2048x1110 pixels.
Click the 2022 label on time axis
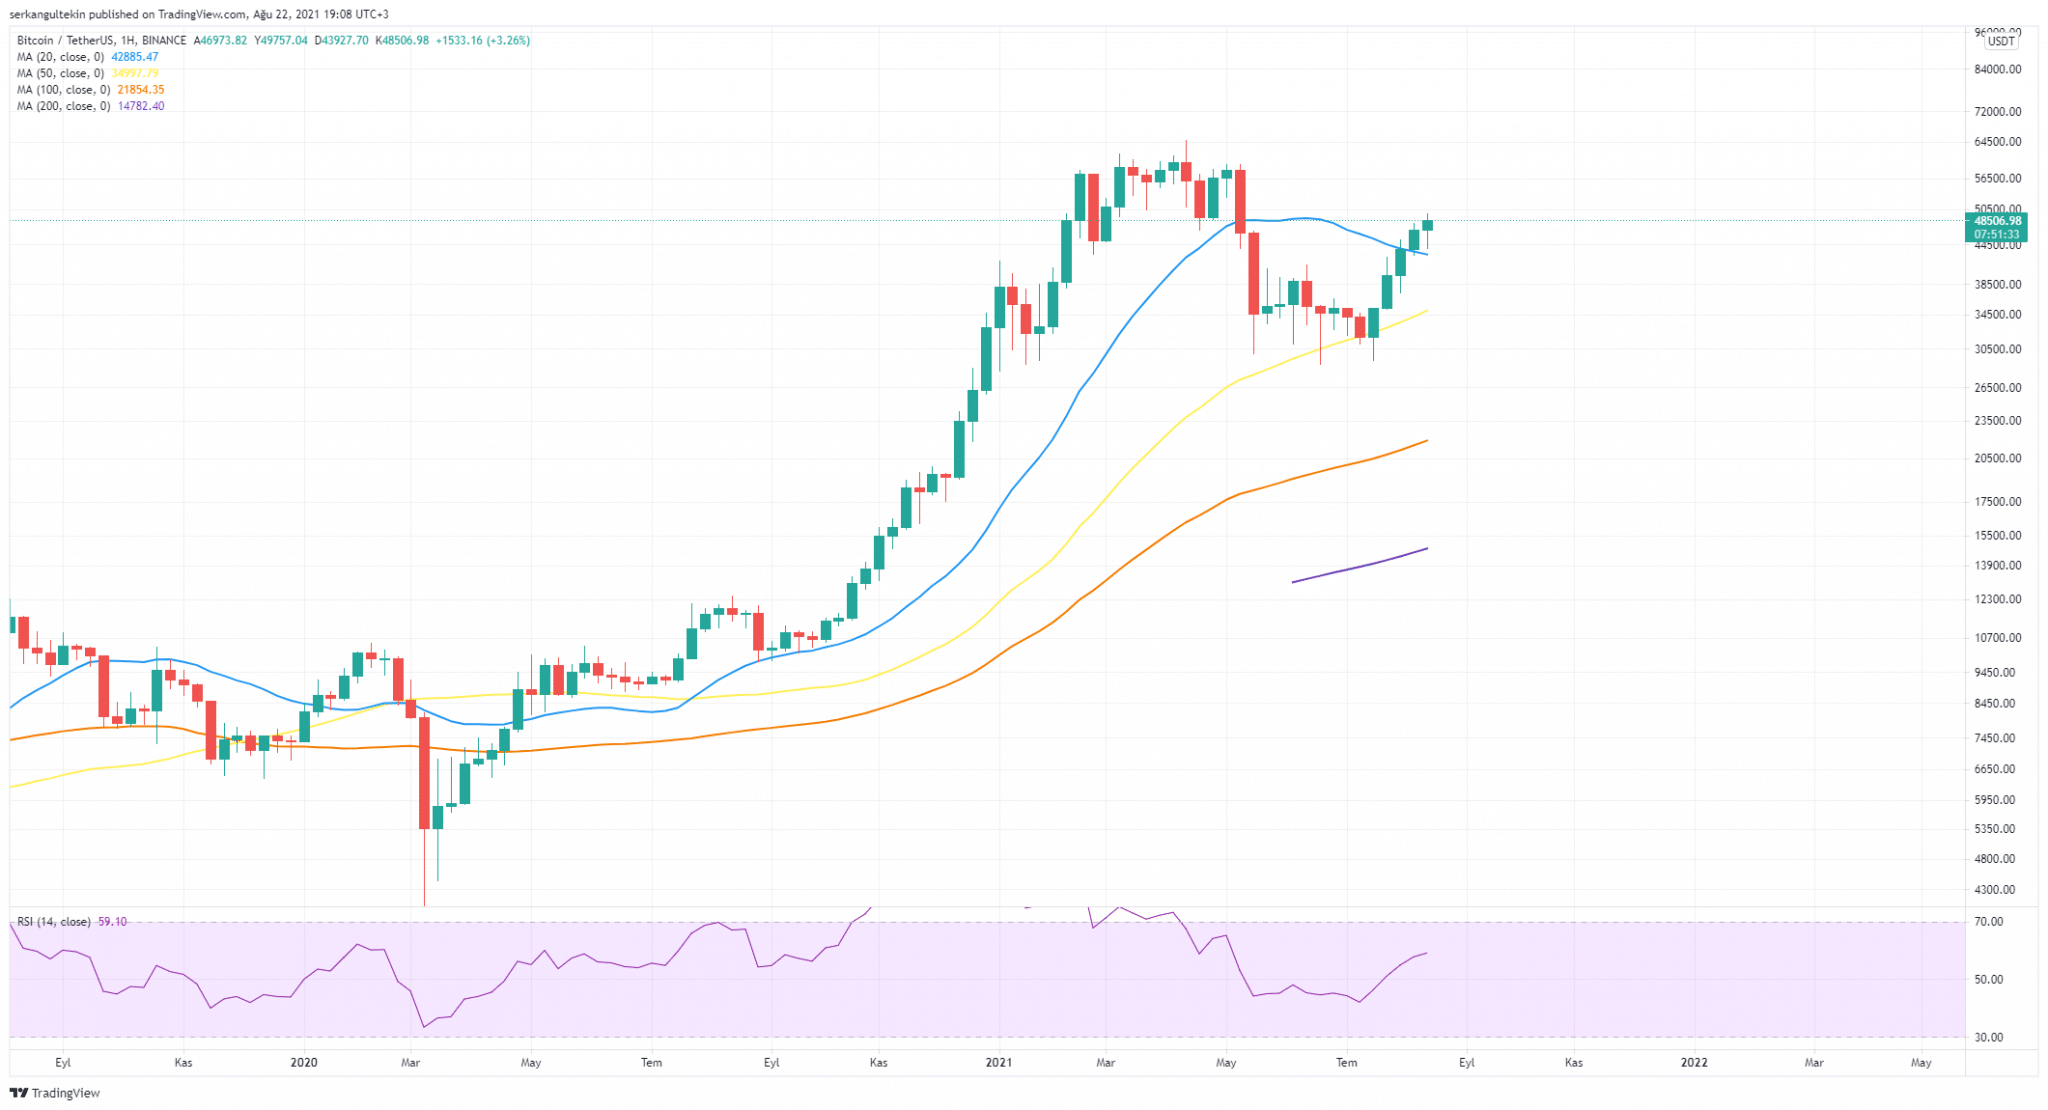point(1694,1062)
